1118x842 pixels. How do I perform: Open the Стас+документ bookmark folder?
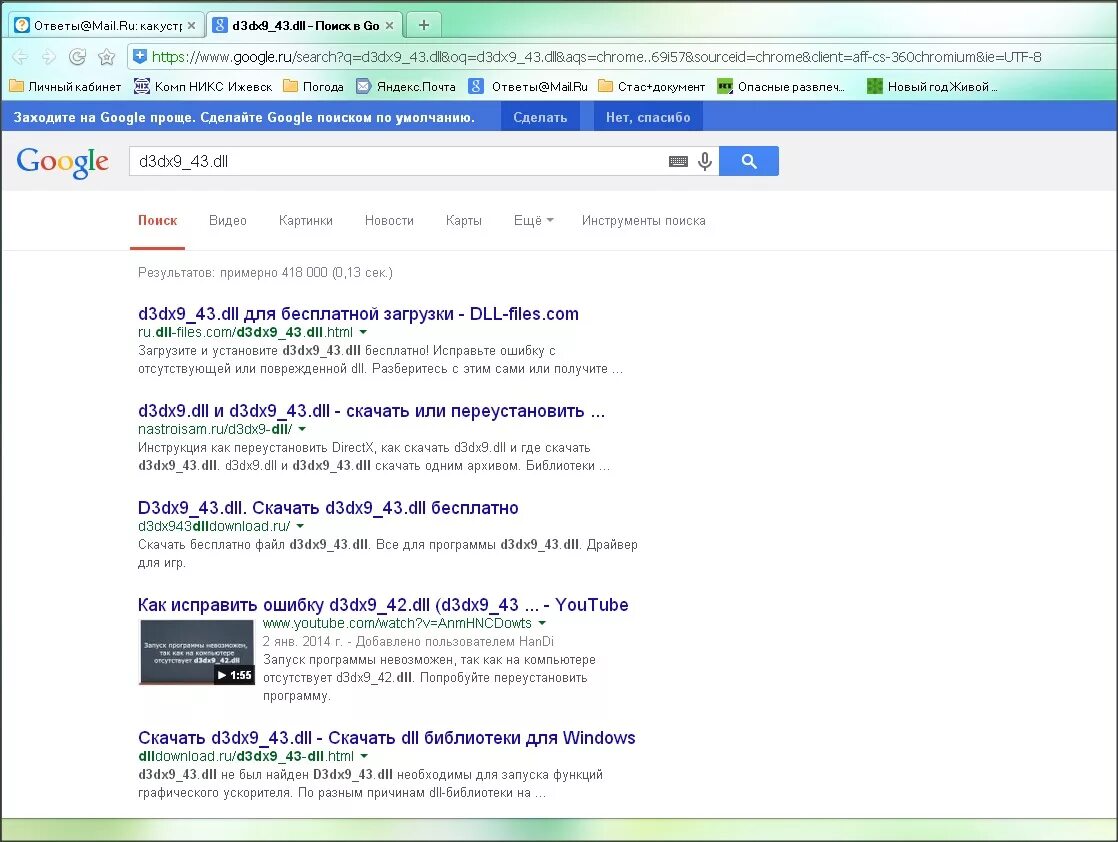(652, 86)
